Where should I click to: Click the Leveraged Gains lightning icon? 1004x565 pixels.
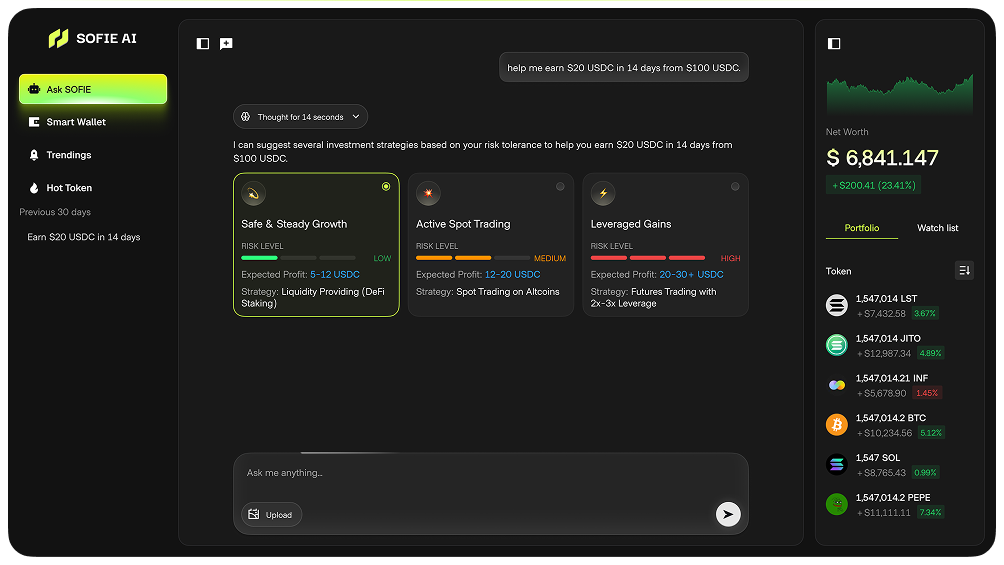(603, 193)
